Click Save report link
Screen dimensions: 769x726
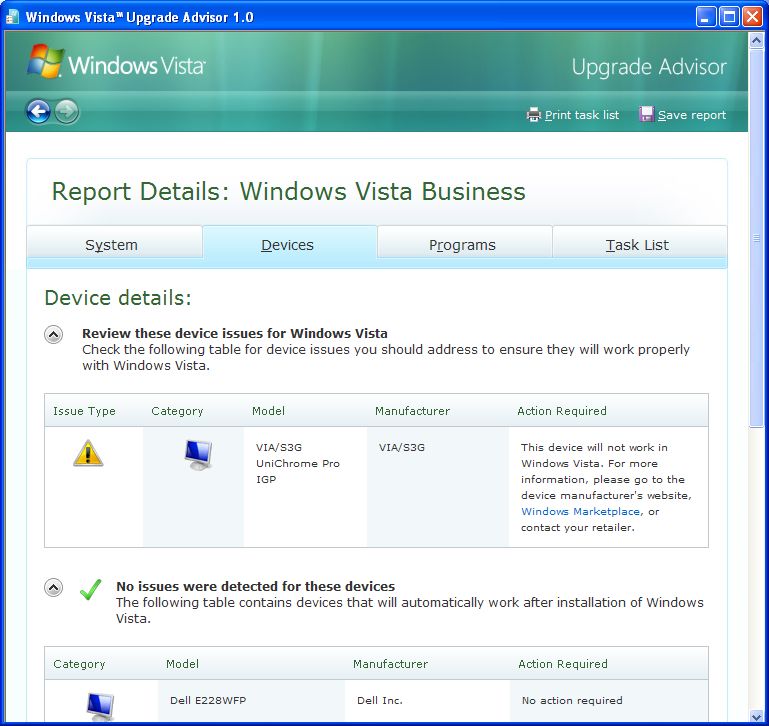[692, 115]
